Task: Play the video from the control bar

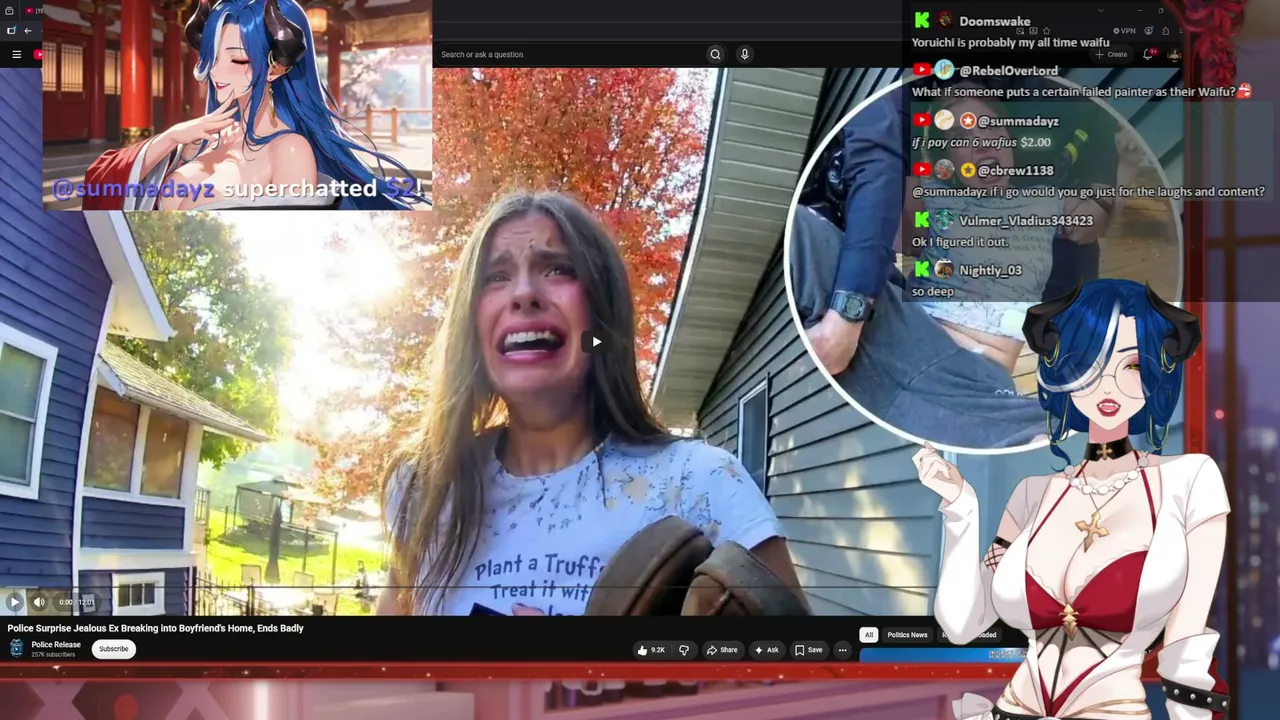Action: [14, 602]
